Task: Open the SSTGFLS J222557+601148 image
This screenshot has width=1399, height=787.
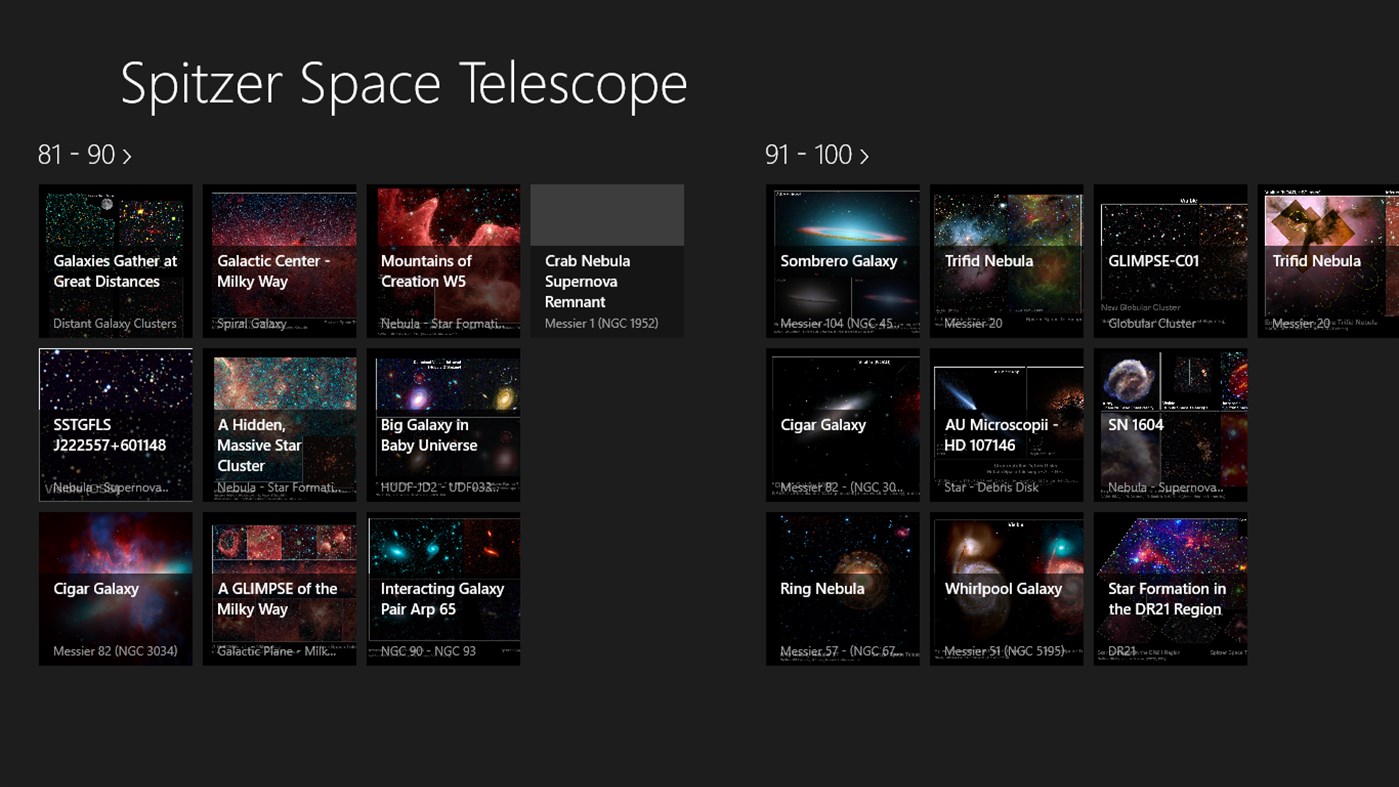Action: (115, 424)
